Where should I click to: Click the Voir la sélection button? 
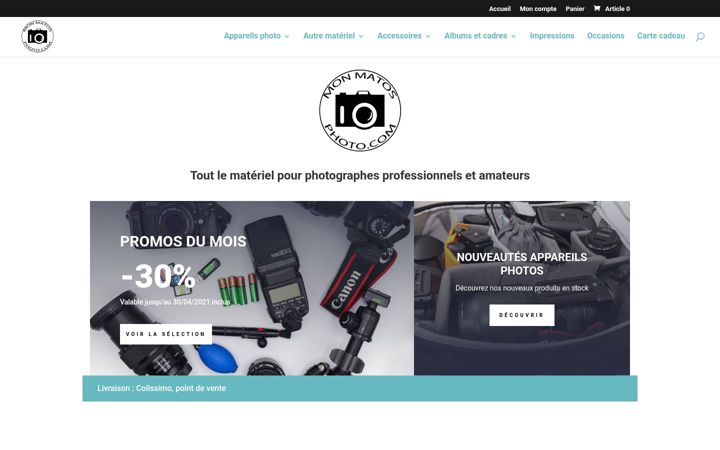point(166,334)
